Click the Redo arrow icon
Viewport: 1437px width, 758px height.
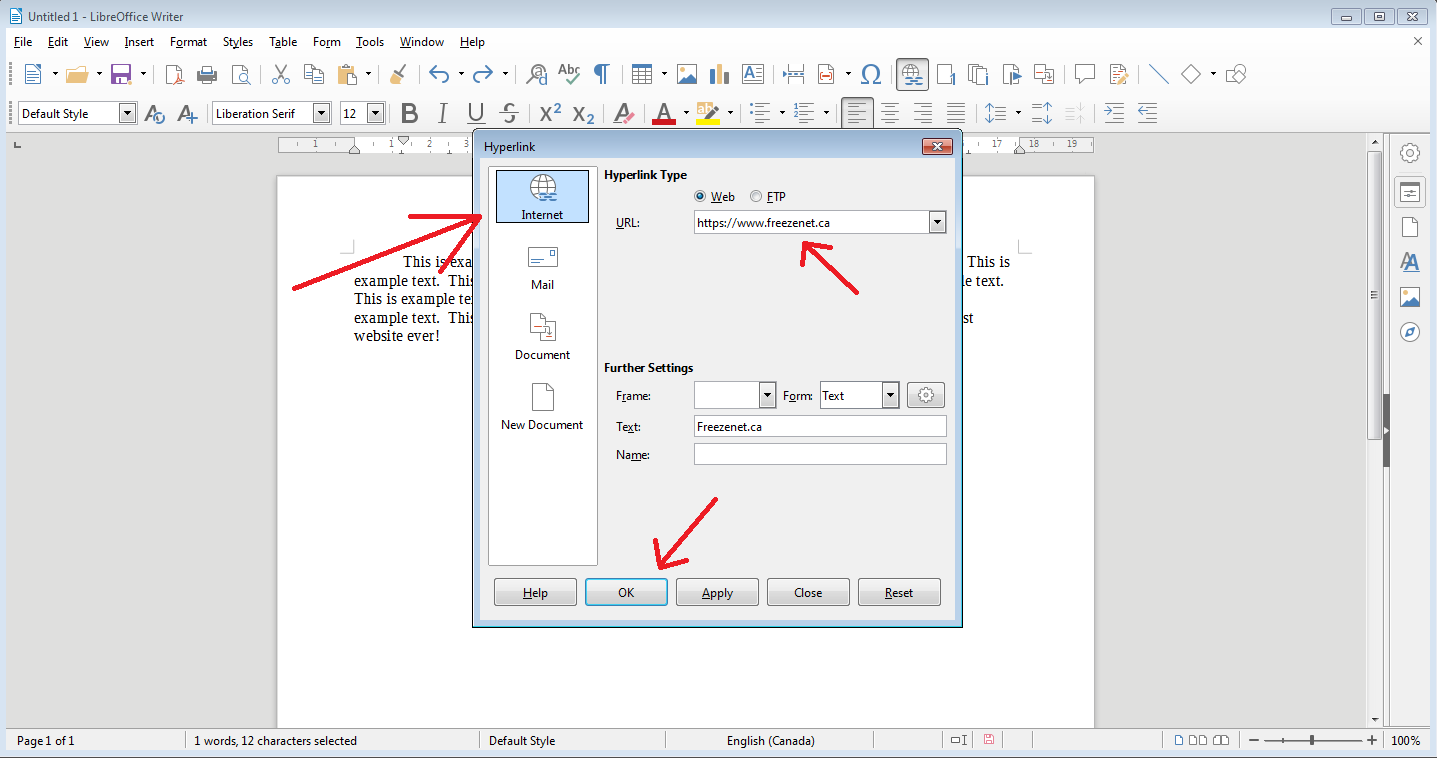(x=483, y=74)
